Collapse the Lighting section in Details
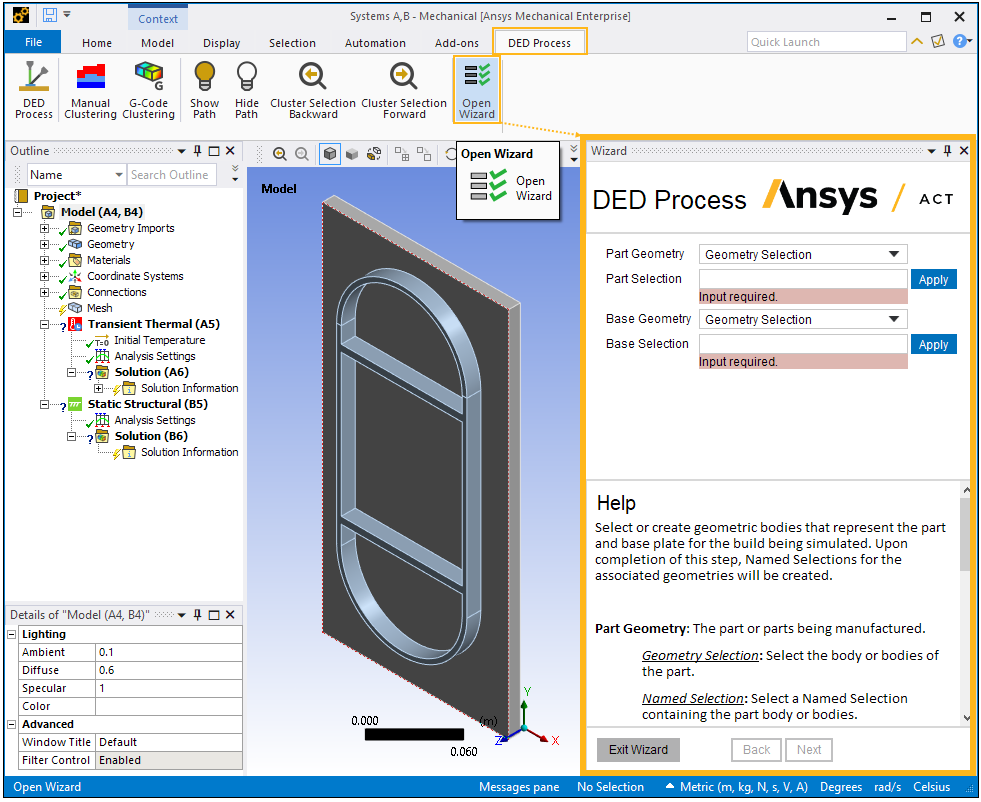Viewport: 981px width, 802px height. [x=11, y=634]
